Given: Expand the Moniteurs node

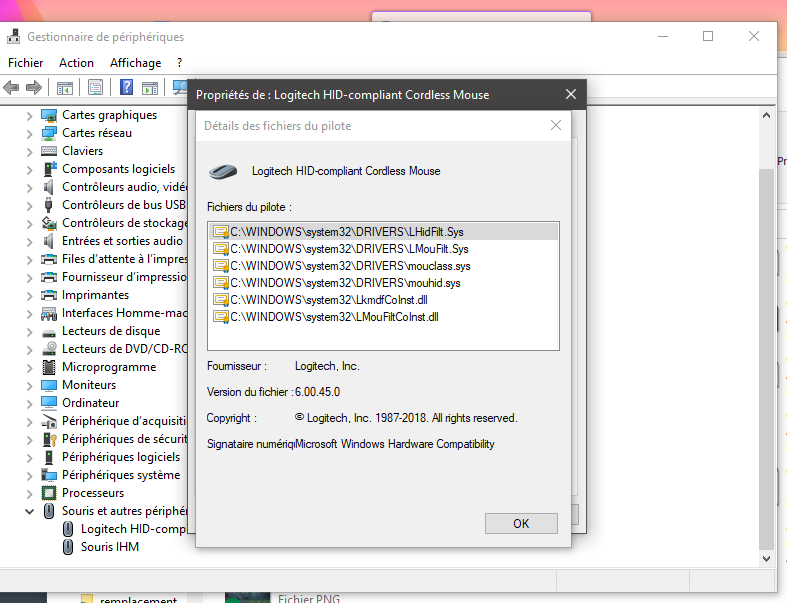Looking at the screenshot, I should point(30,386).
